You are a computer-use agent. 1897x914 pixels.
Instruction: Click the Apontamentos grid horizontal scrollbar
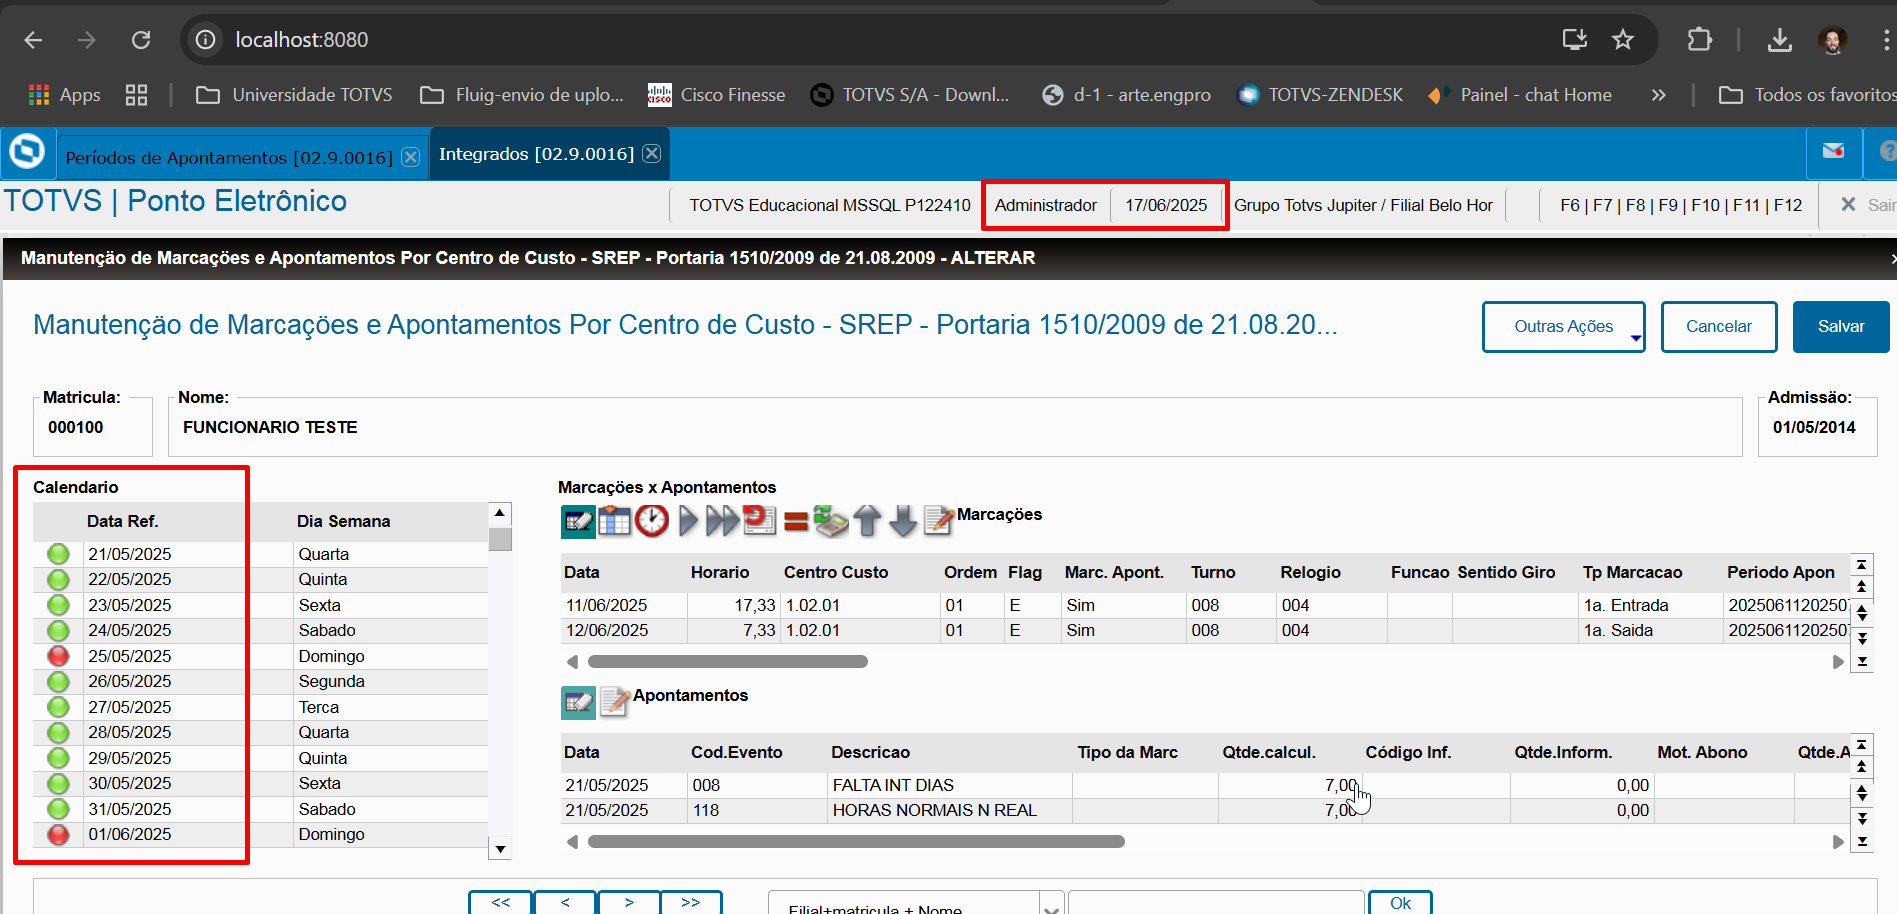tap(856, 841)
